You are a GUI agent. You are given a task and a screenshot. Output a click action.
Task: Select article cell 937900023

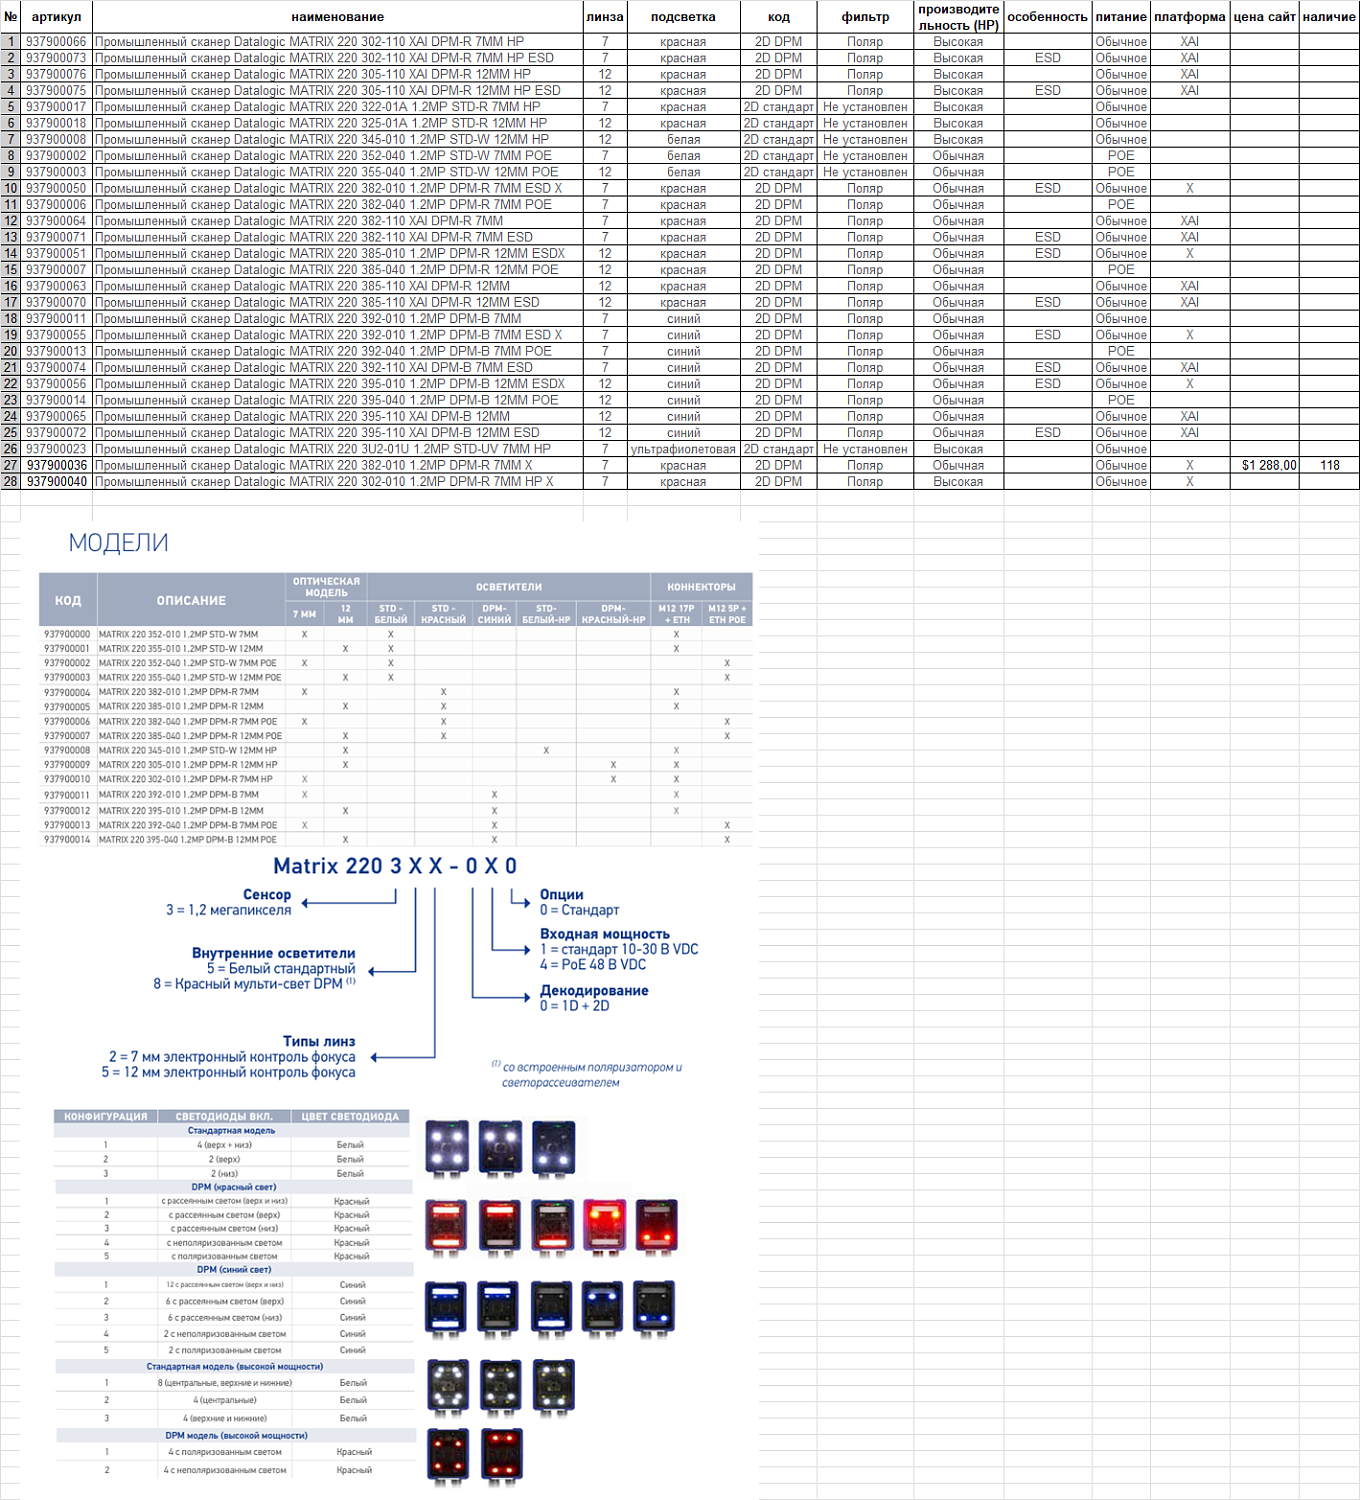pos(57,449)
